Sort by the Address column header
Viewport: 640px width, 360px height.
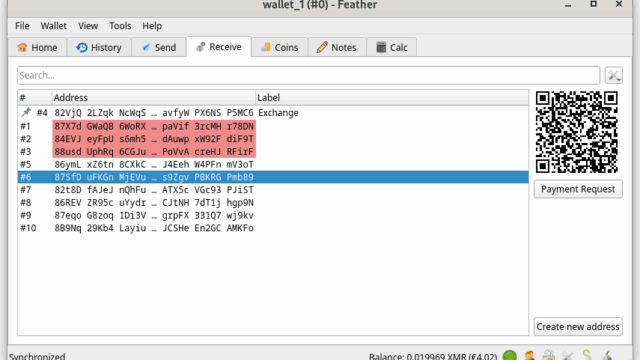coord(153,98)
